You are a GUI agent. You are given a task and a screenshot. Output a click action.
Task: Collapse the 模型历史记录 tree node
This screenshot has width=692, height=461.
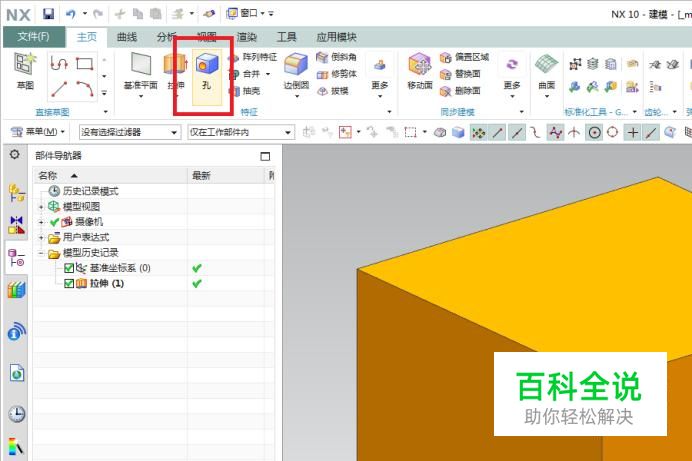(41, 253)
